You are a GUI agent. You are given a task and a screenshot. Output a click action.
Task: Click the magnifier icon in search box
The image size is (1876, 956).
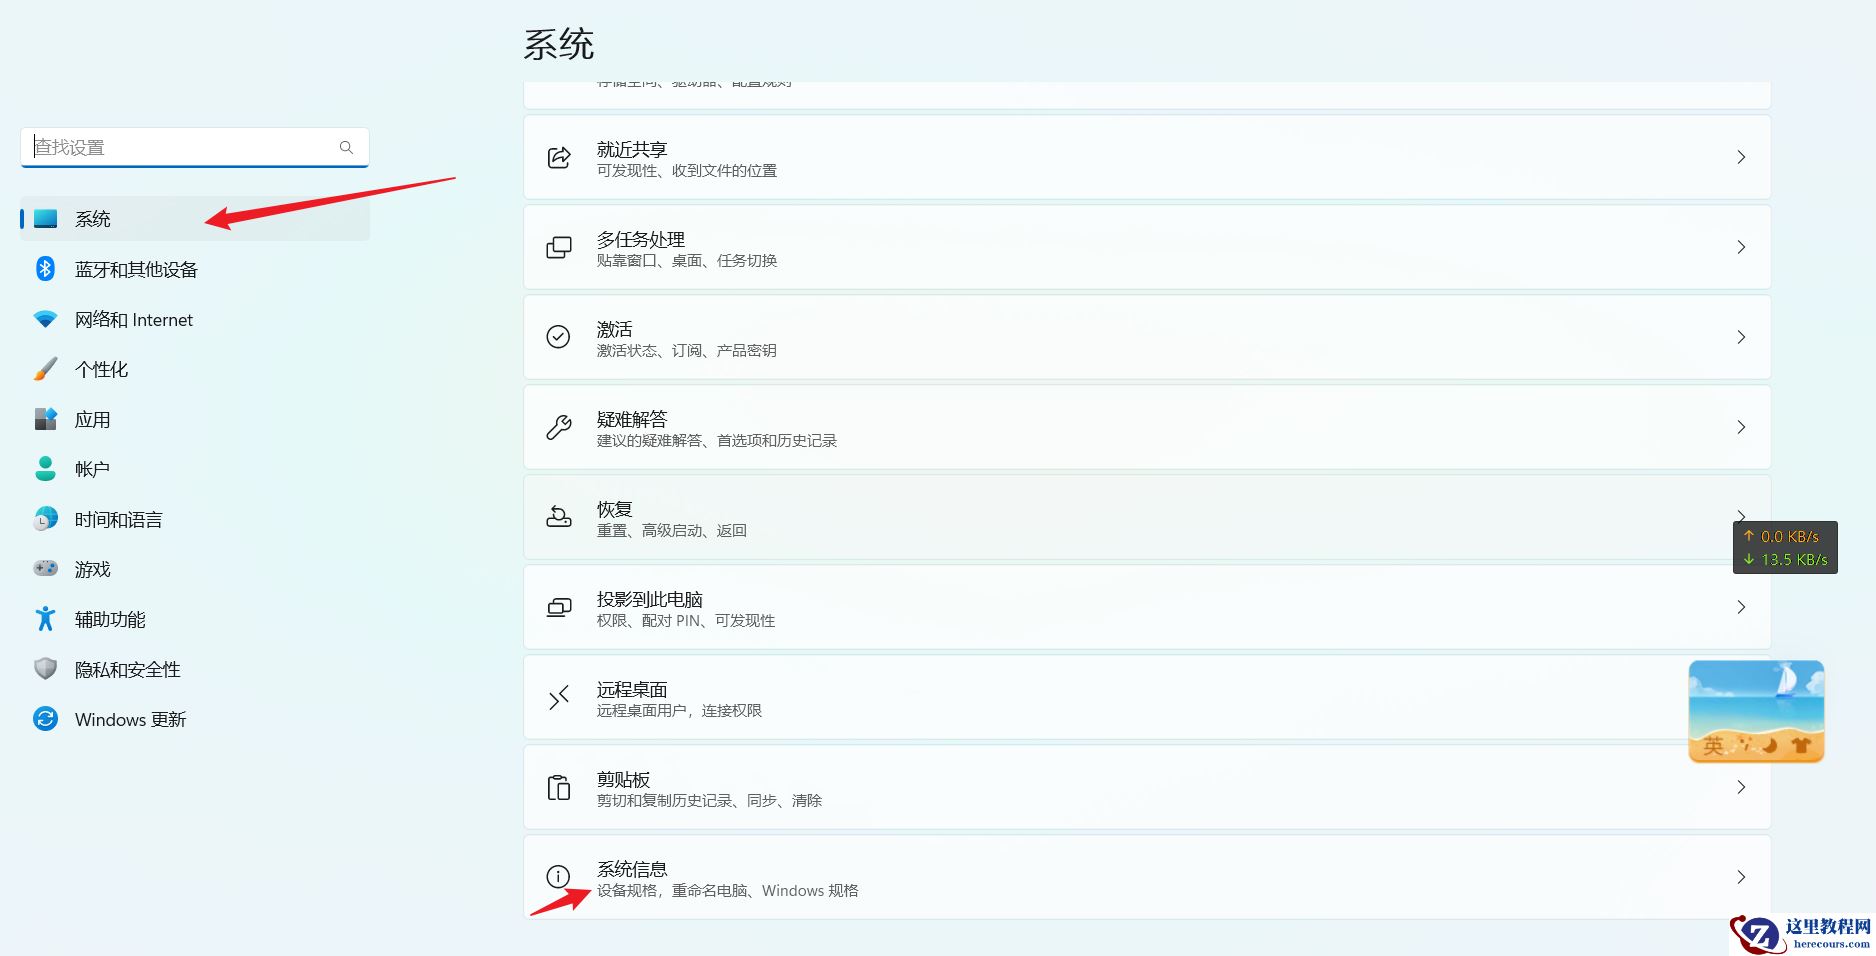click(x=345, y=147)
